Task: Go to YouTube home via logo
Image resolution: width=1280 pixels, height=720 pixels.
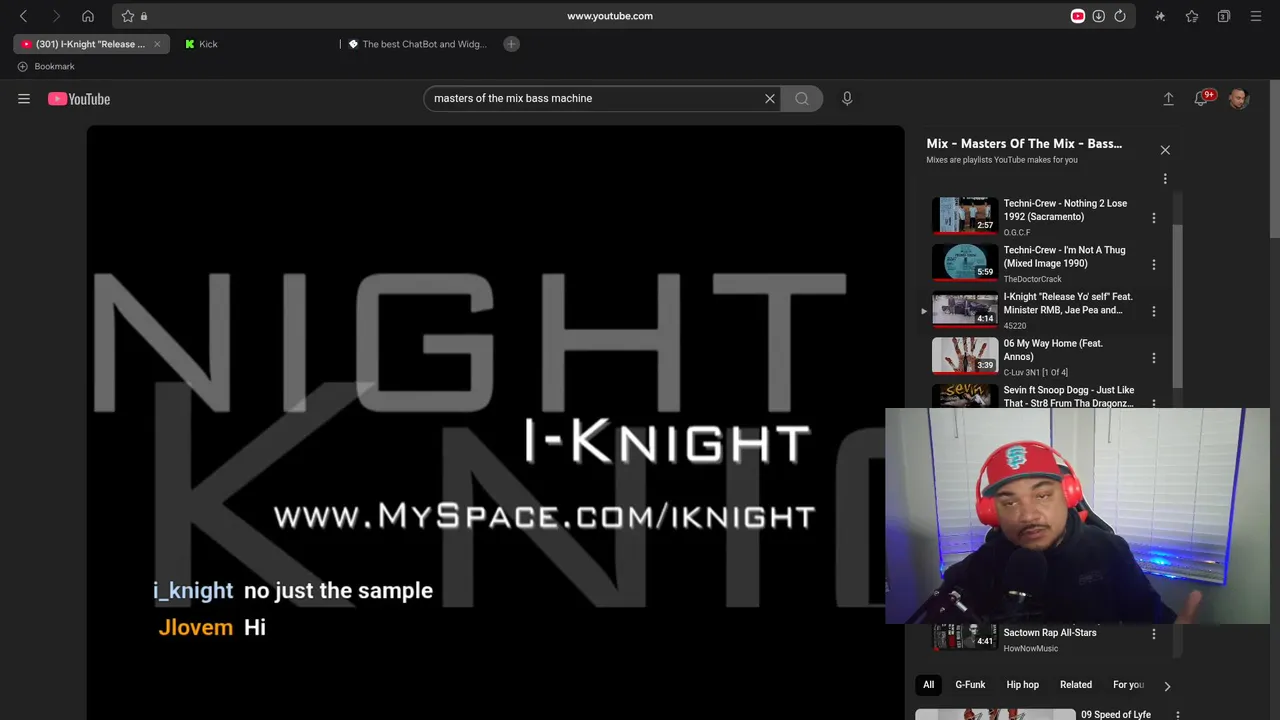Action: [79, 99]
